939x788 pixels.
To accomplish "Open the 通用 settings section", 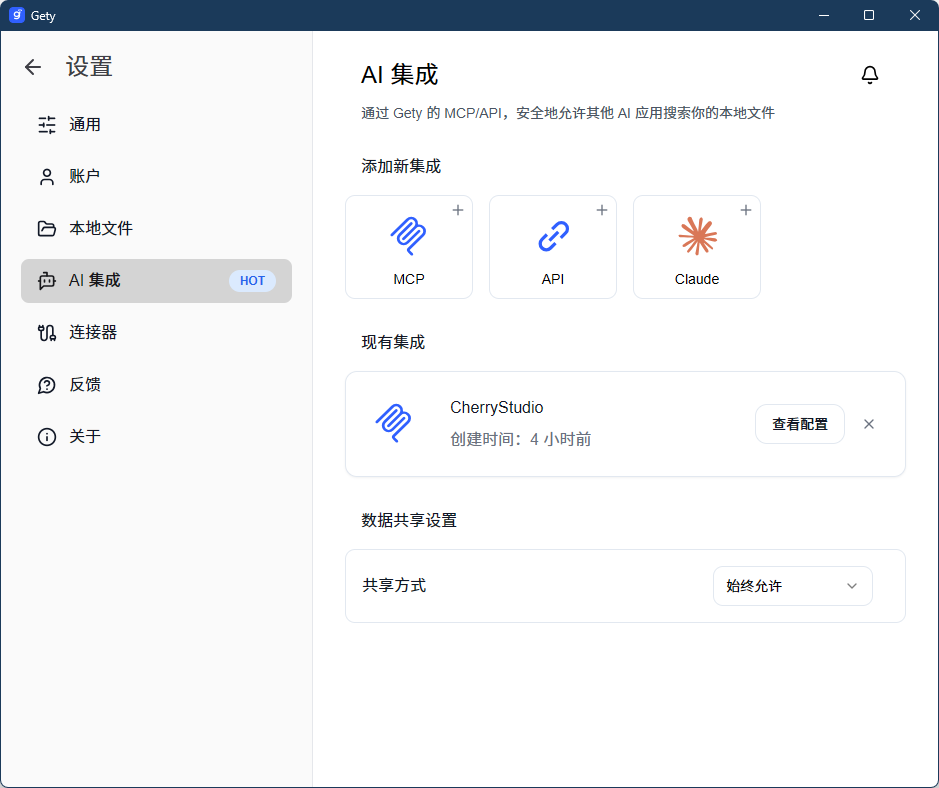I will point(156,125).
